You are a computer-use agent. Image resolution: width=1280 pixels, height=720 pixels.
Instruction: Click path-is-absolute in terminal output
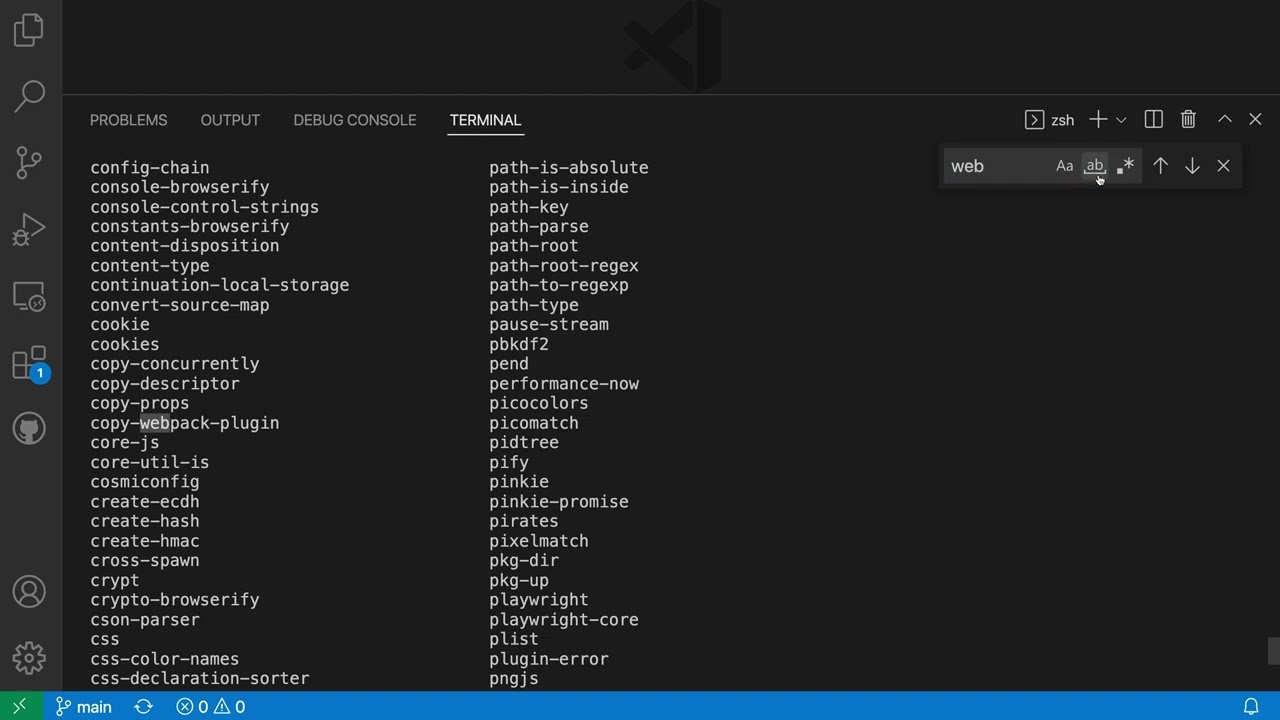click(x=569, y=168)
